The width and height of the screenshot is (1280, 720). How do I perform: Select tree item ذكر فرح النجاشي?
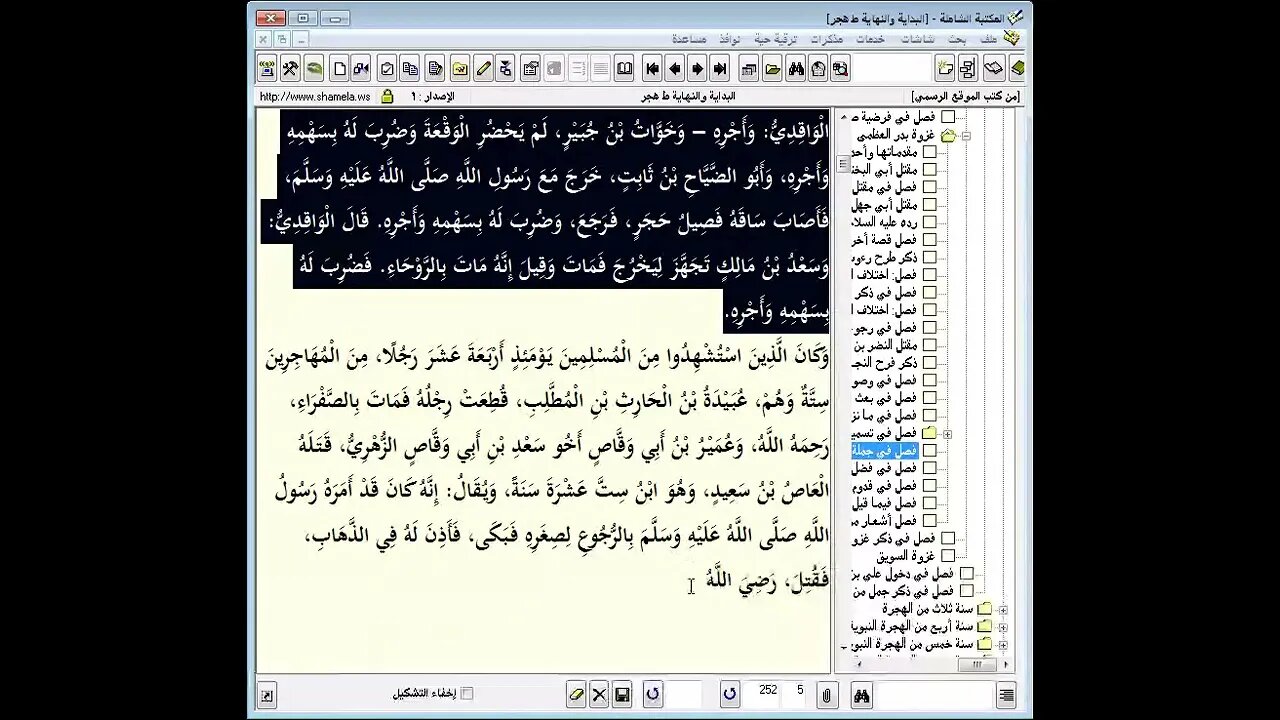884,363
